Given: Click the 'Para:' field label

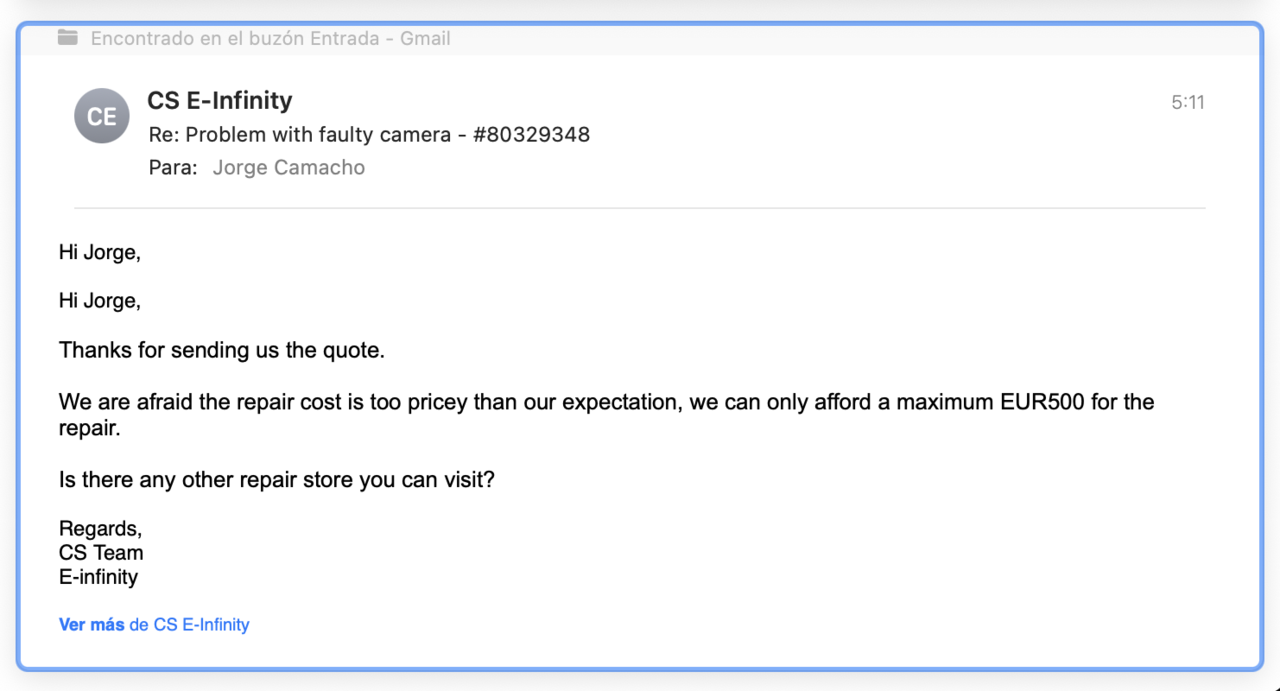Looking at the screenshot, I should (173, 168).
